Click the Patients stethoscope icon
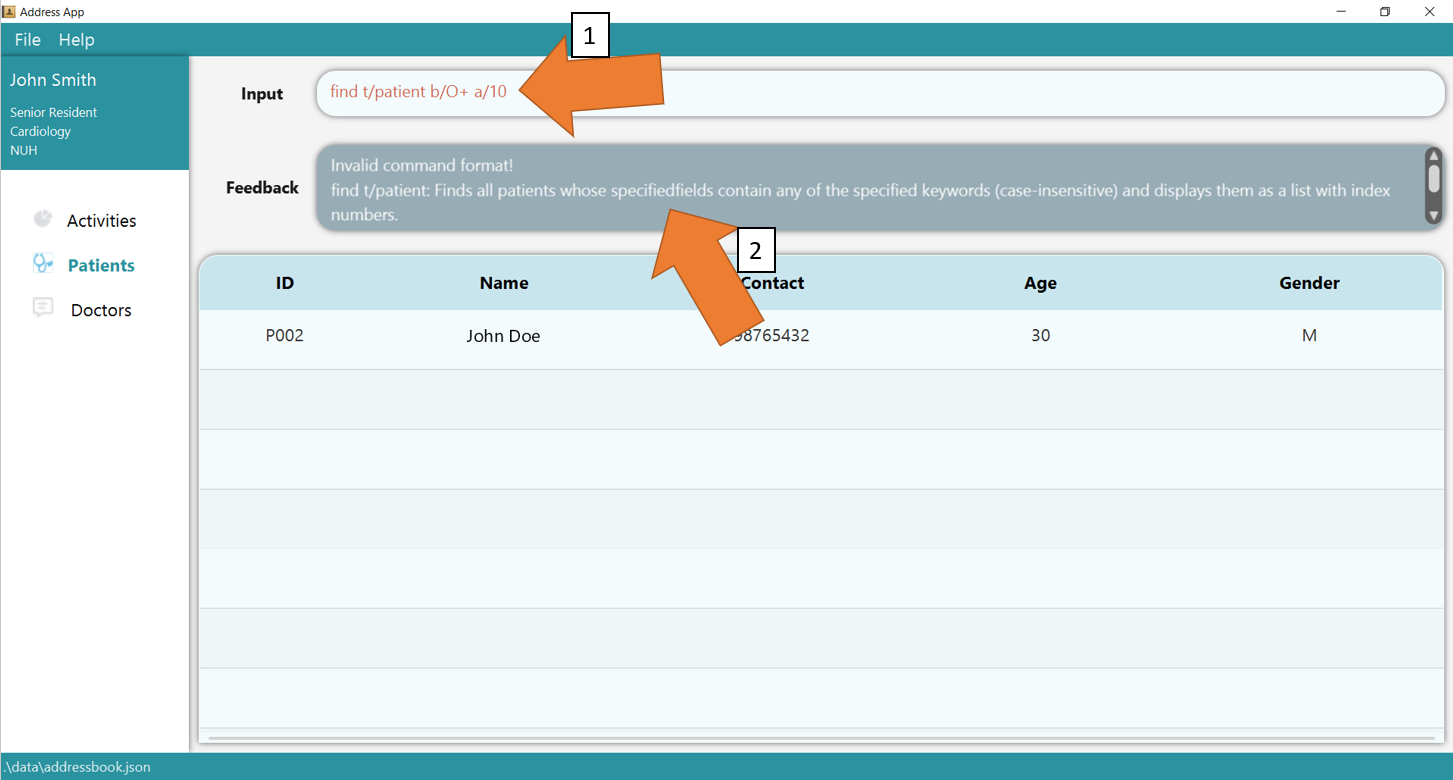1453x780 pixels. tap(42, 263)
